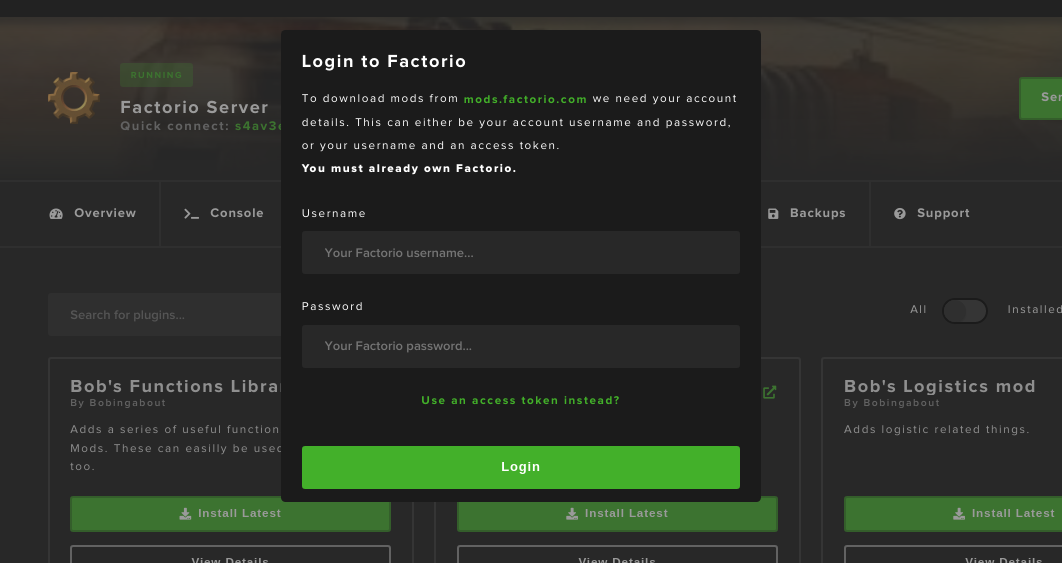Click the Support question mark icon
Viewport: 1062px width, 563px height.
pos(899,213)
